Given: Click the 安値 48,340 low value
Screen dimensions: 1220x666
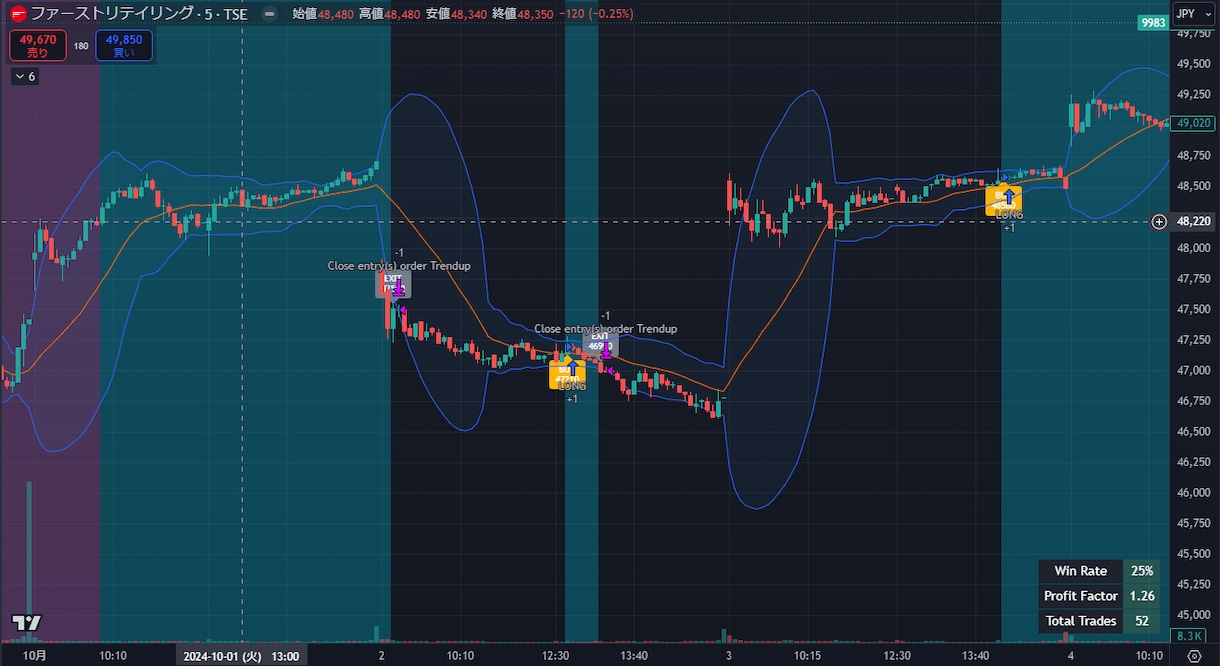Looking at the screenshot, I should click(x=457, y=14).
